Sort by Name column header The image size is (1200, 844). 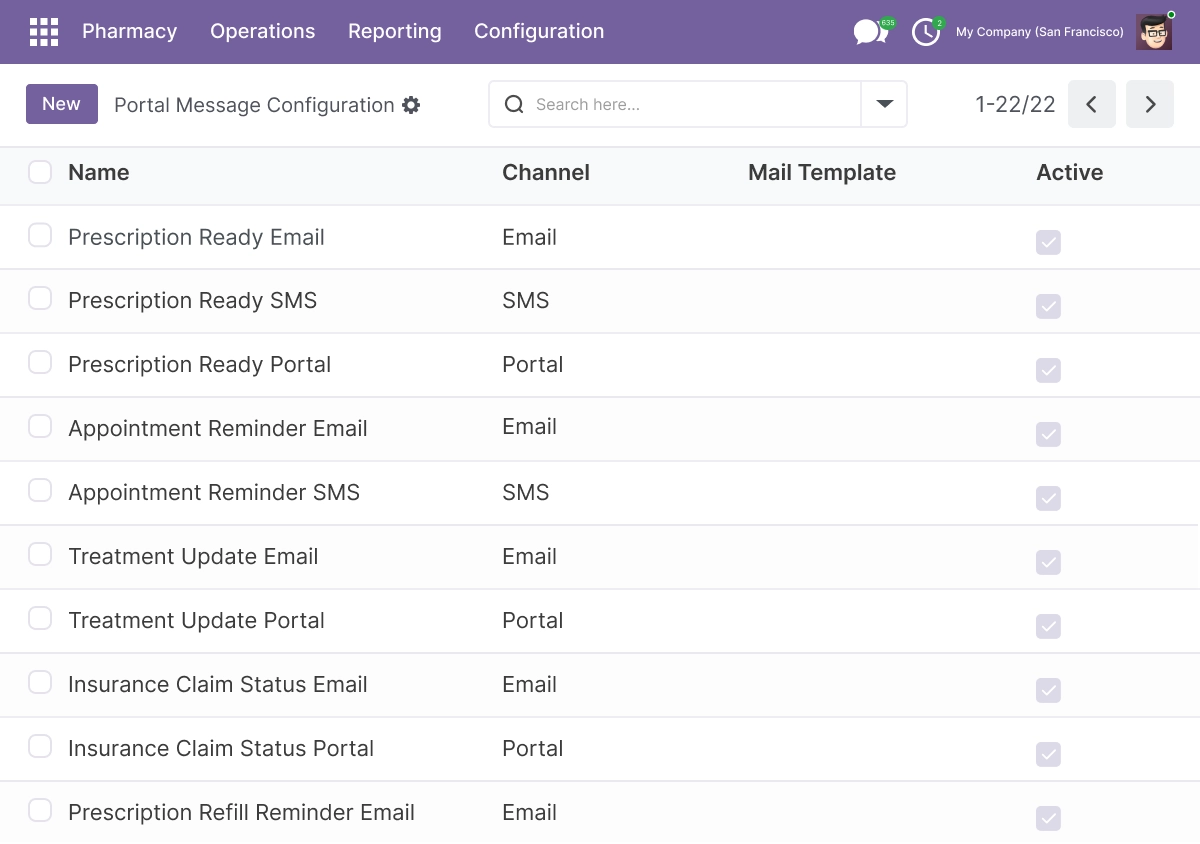[99, 172]
